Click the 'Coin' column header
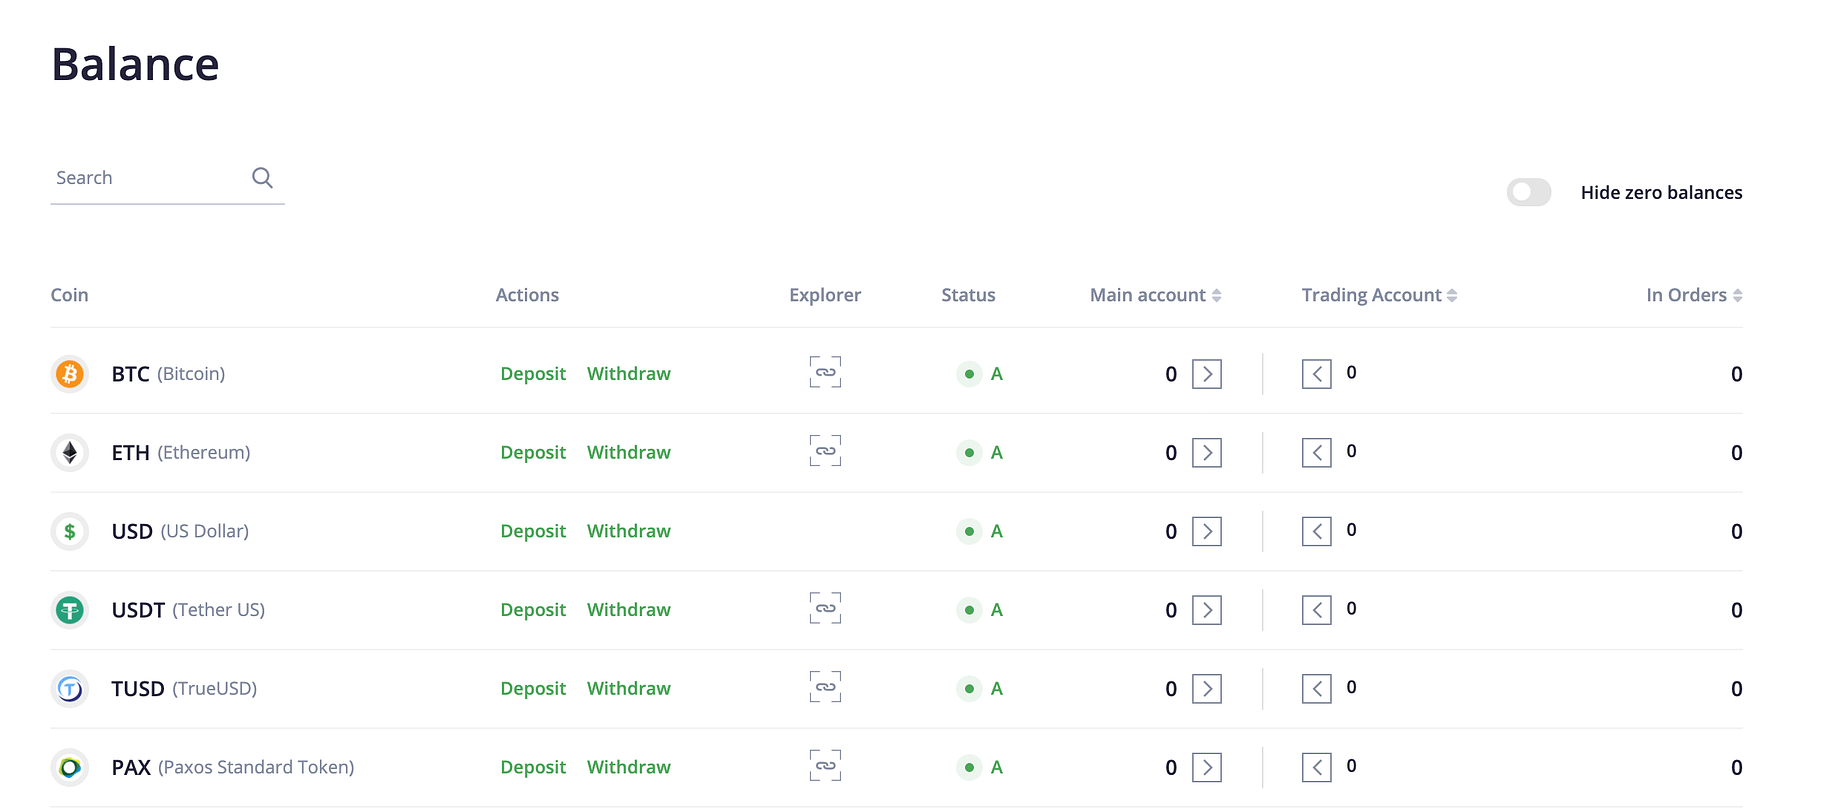This screenshot has height=812, width=1838. [70, 295]
